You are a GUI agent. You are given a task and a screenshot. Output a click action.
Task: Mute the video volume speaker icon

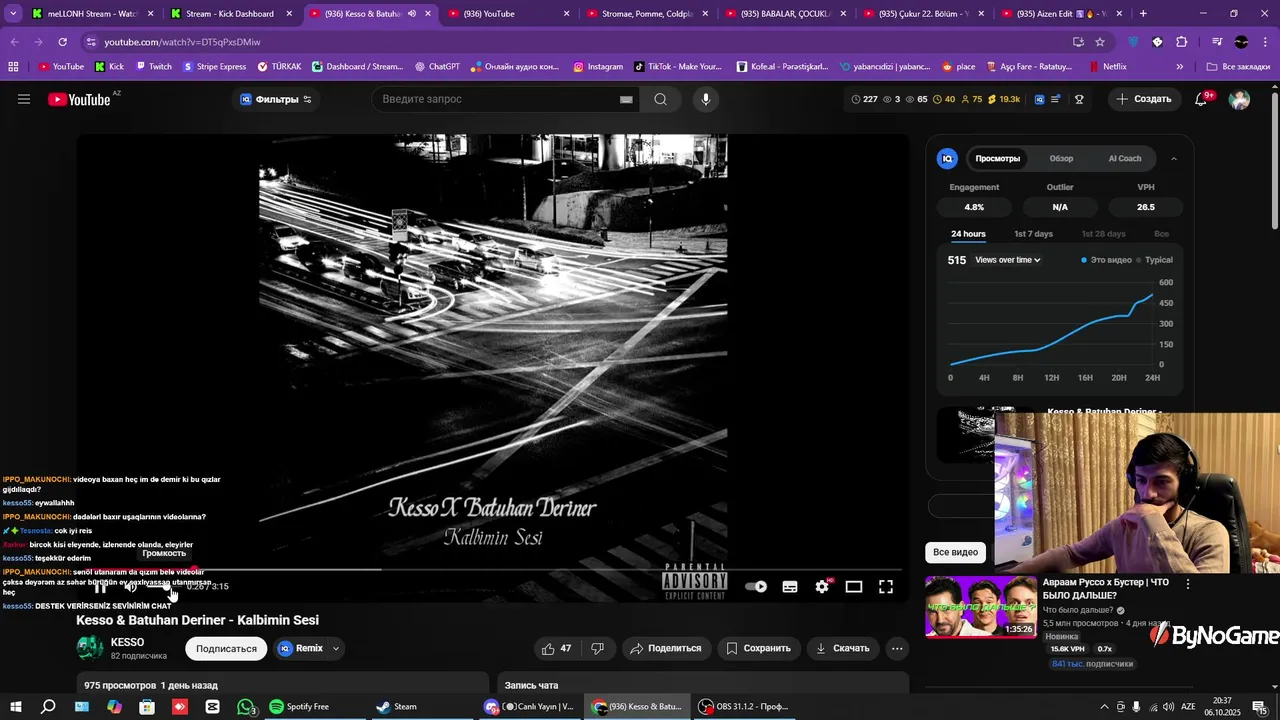point(130,587)
